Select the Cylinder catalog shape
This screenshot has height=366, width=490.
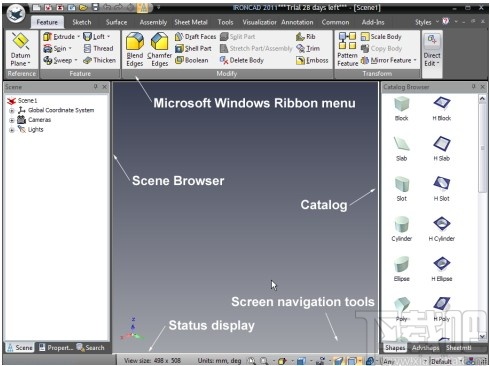[401, 229]
